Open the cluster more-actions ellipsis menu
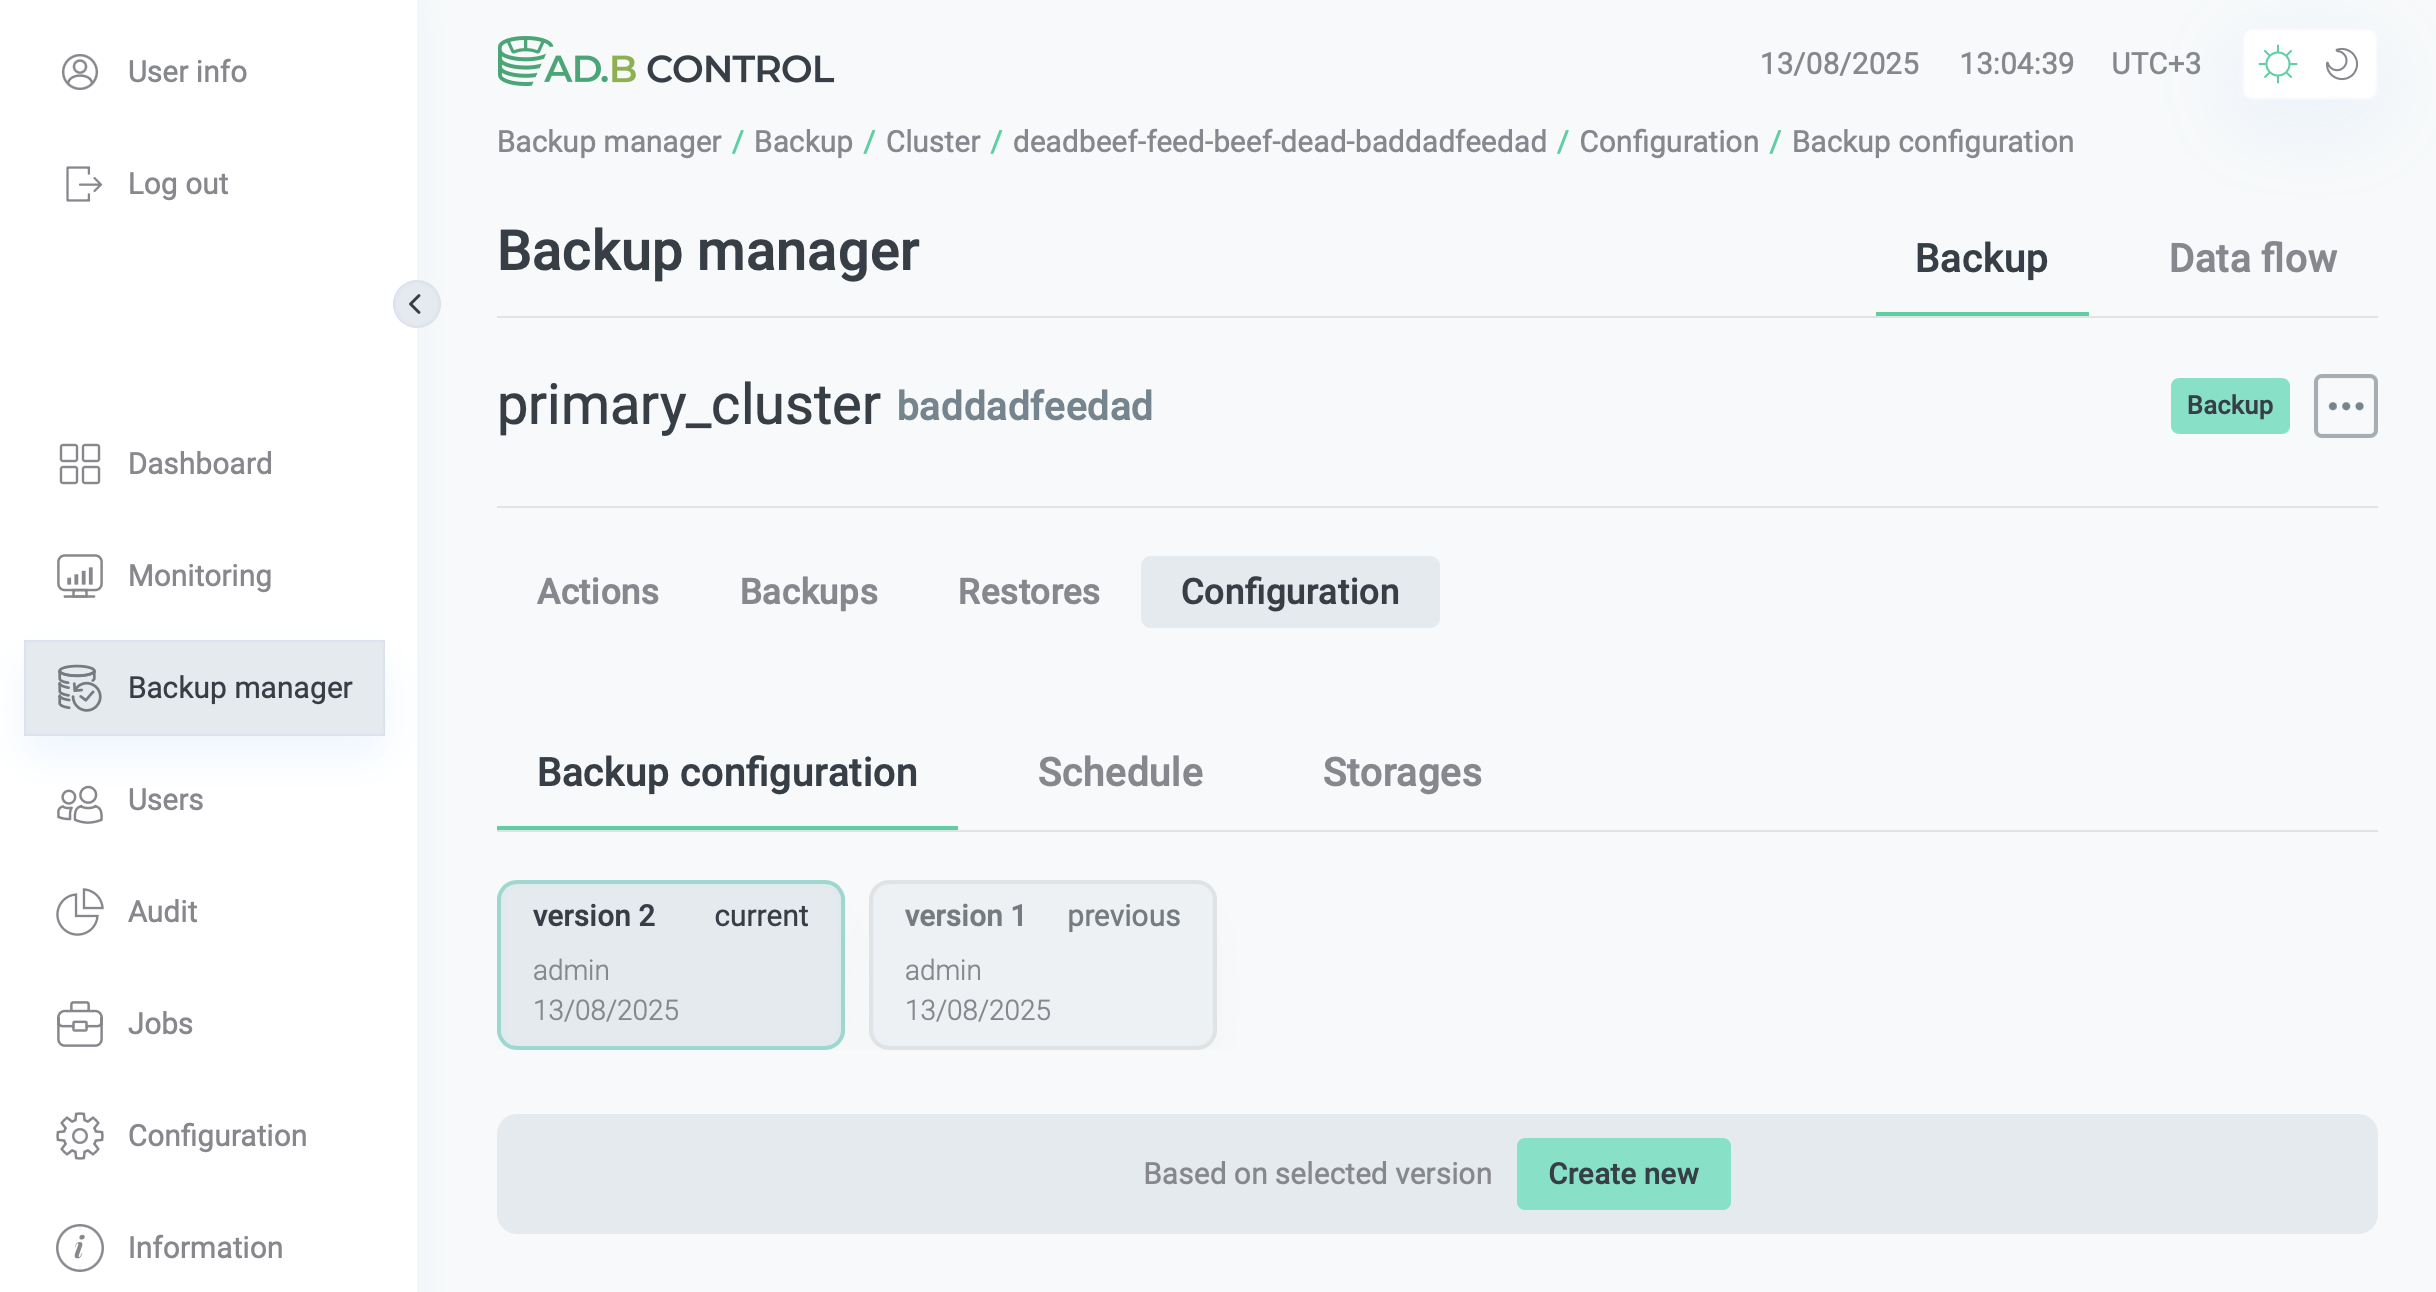 tap(2346, 405)
